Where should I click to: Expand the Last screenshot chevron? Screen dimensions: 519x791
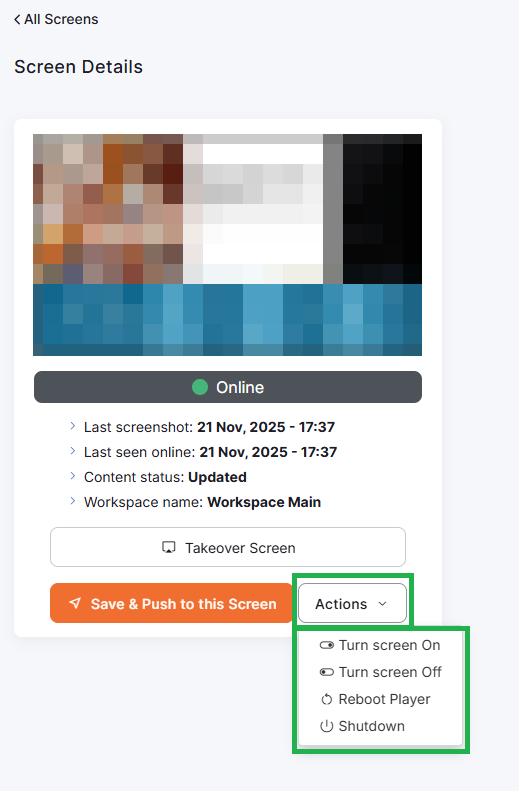[x=73, y=426]
